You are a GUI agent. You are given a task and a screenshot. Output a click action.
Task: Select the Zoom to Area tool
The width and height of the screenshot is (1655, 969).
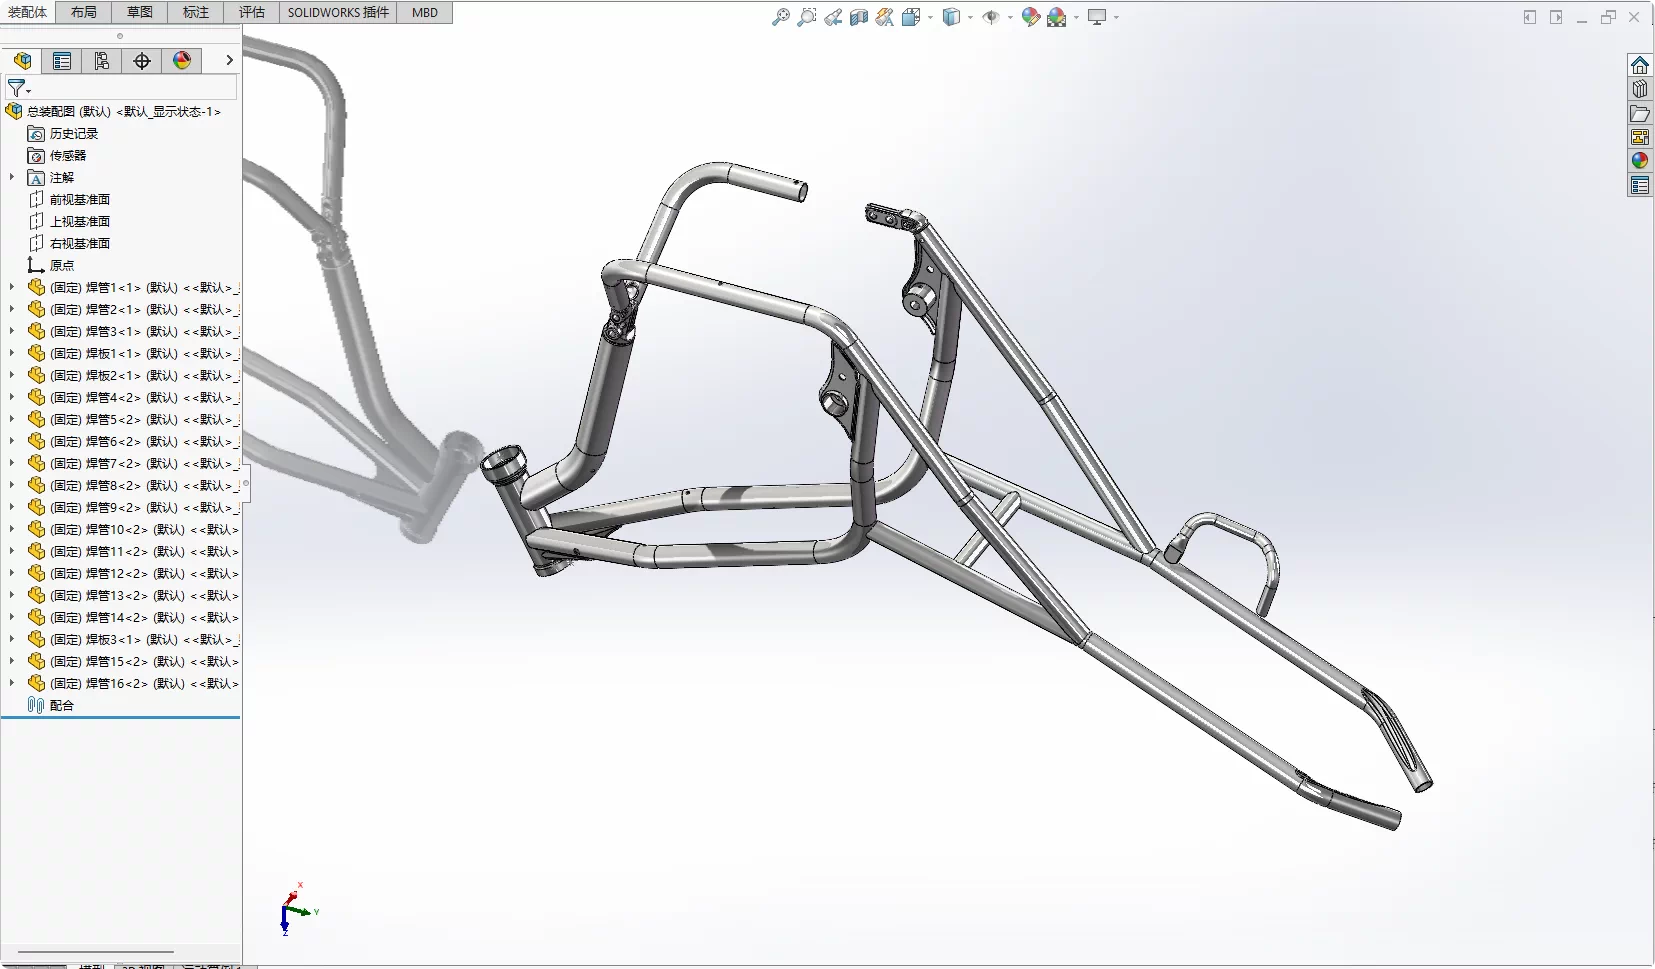click(807, 17)
